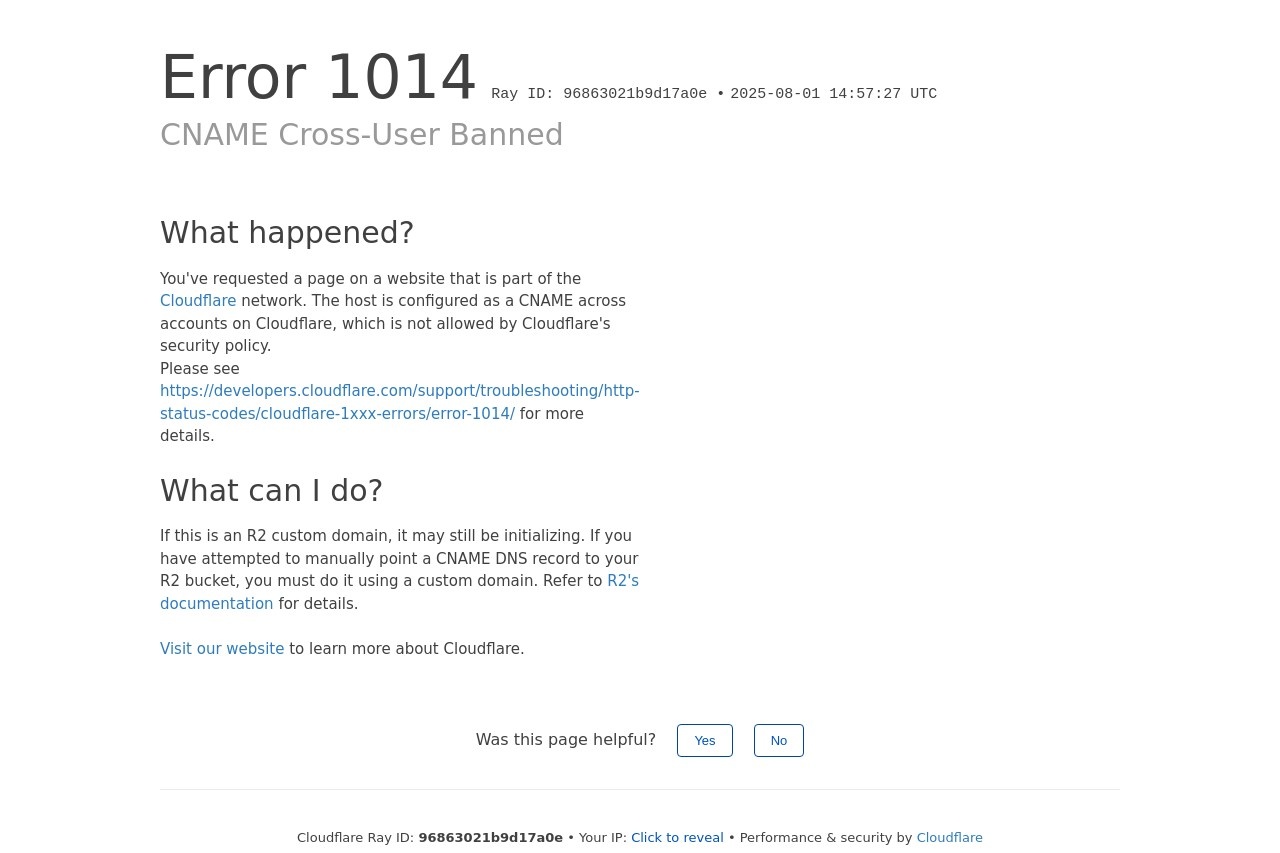This screenshot has height=853, width=1280.
Task: Select the What happened? heading
Action: click(x=287, y=232)
